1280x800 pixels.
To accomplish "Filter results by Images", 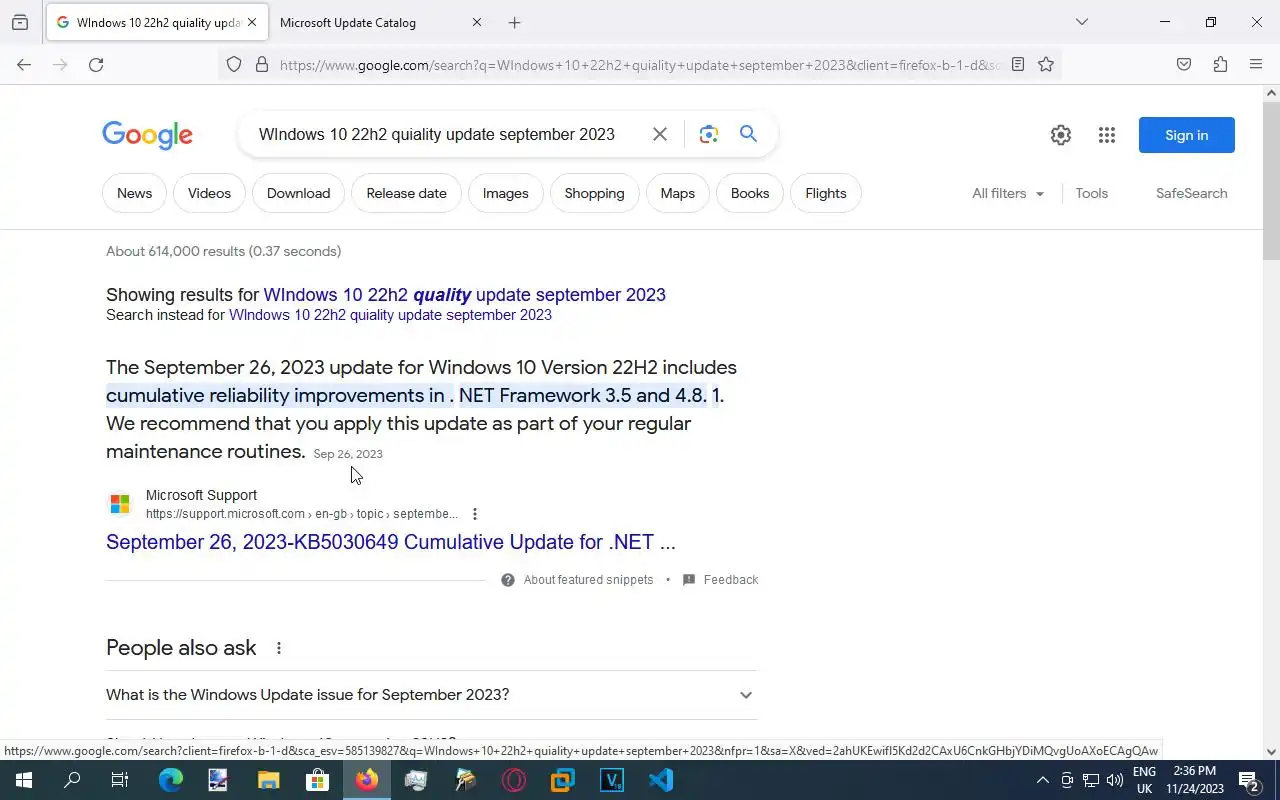I will pos(505,193).
